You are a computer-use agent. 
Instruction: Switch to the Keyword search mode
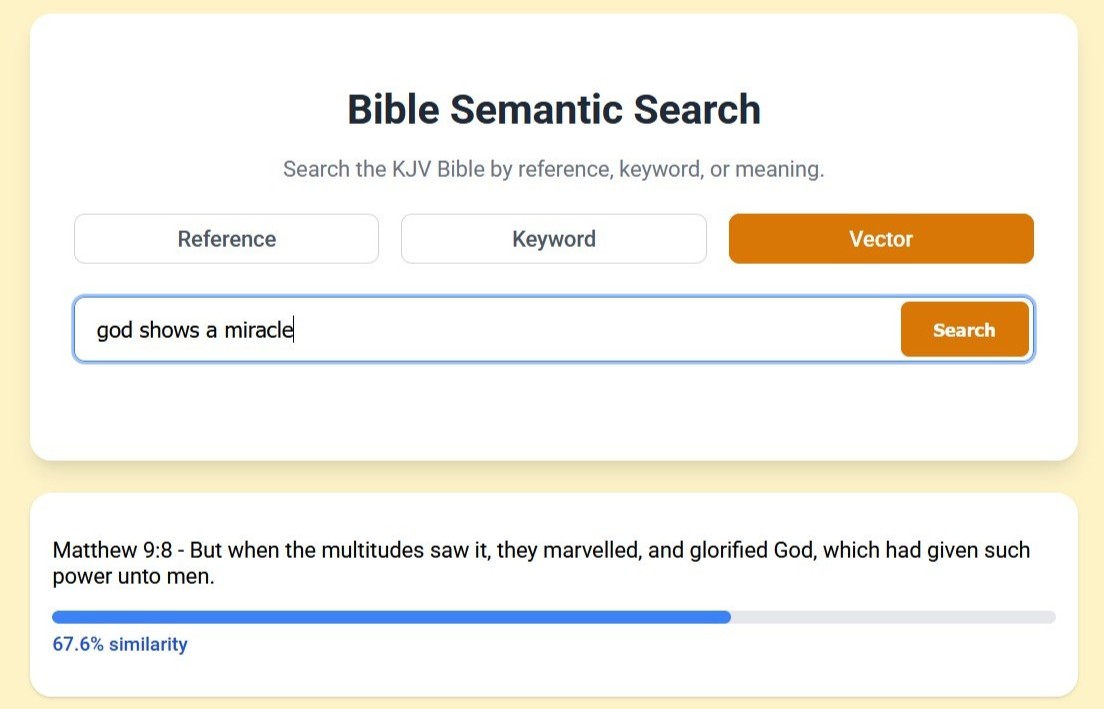point(553,238)
